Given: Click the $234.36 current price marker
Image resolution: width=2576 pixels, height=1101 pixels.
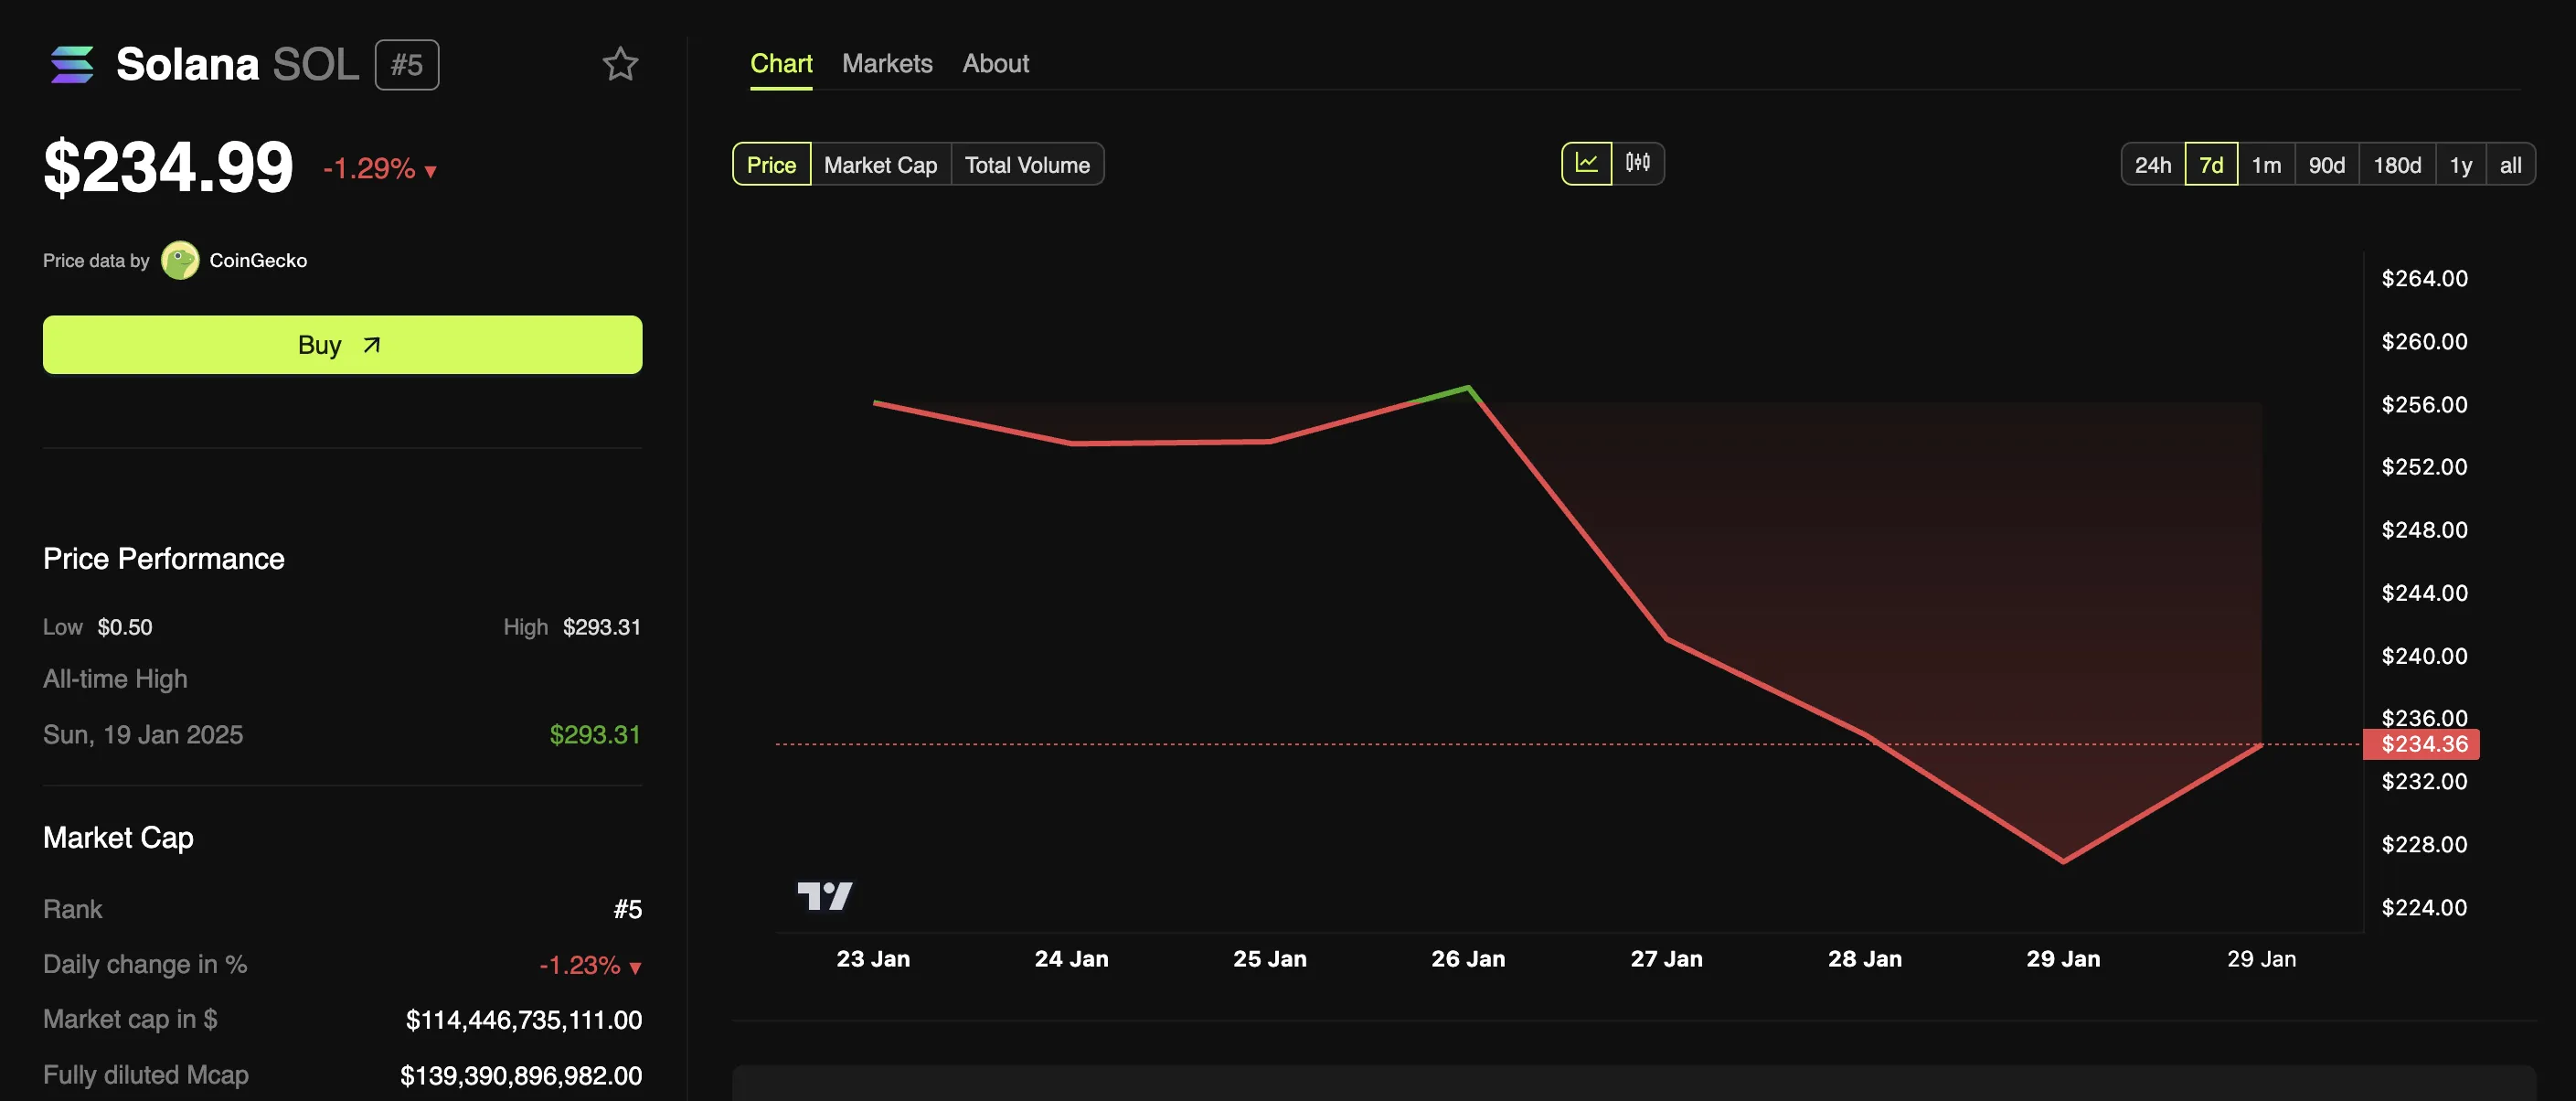Looking at the screenshot, I should point(2421,744).
